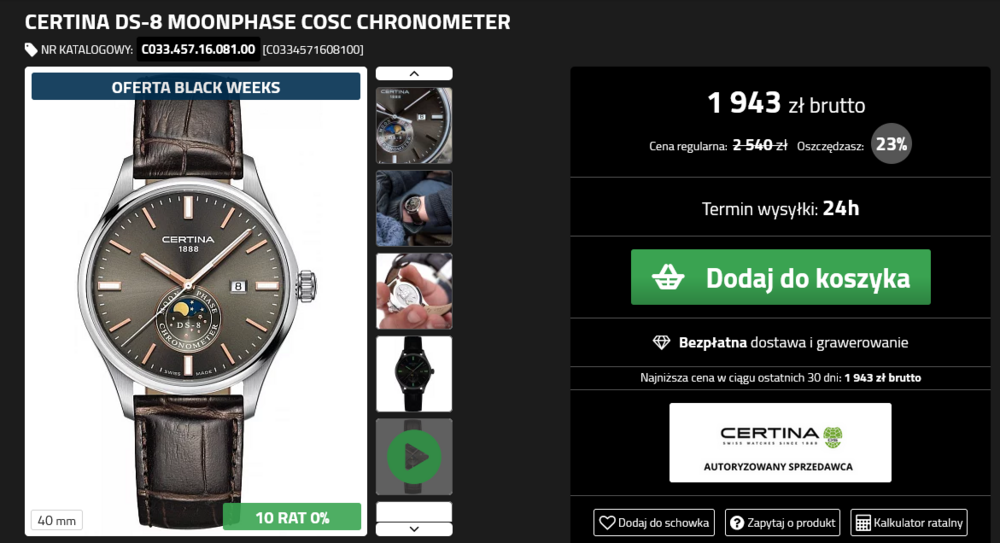Click the catalog number tag icon
Image resolution: width=1000 pixels, height=543 pixels.
31,49
